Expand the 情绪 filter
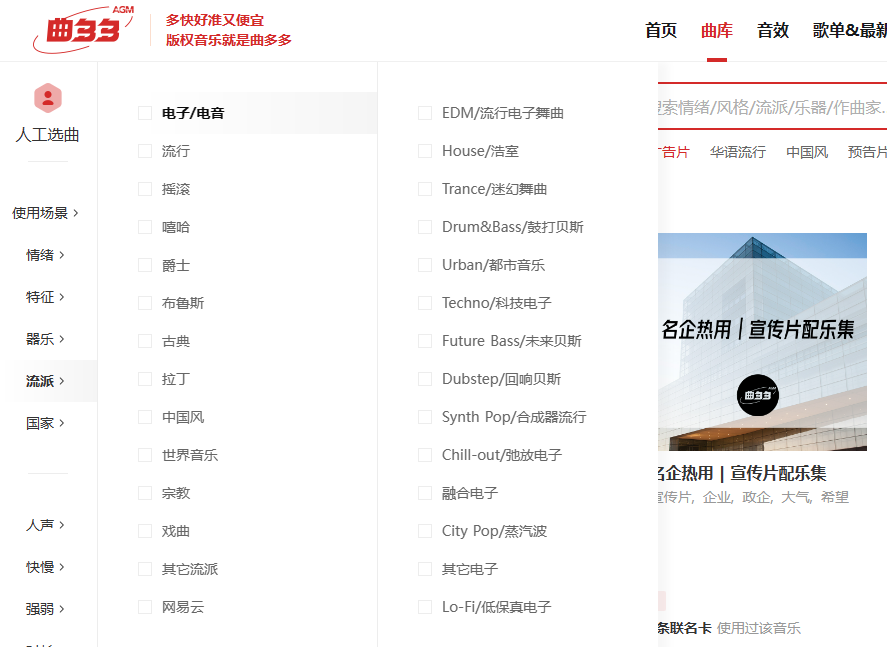The width and height of the screenshot is (887, 647). tap(45, 255)
